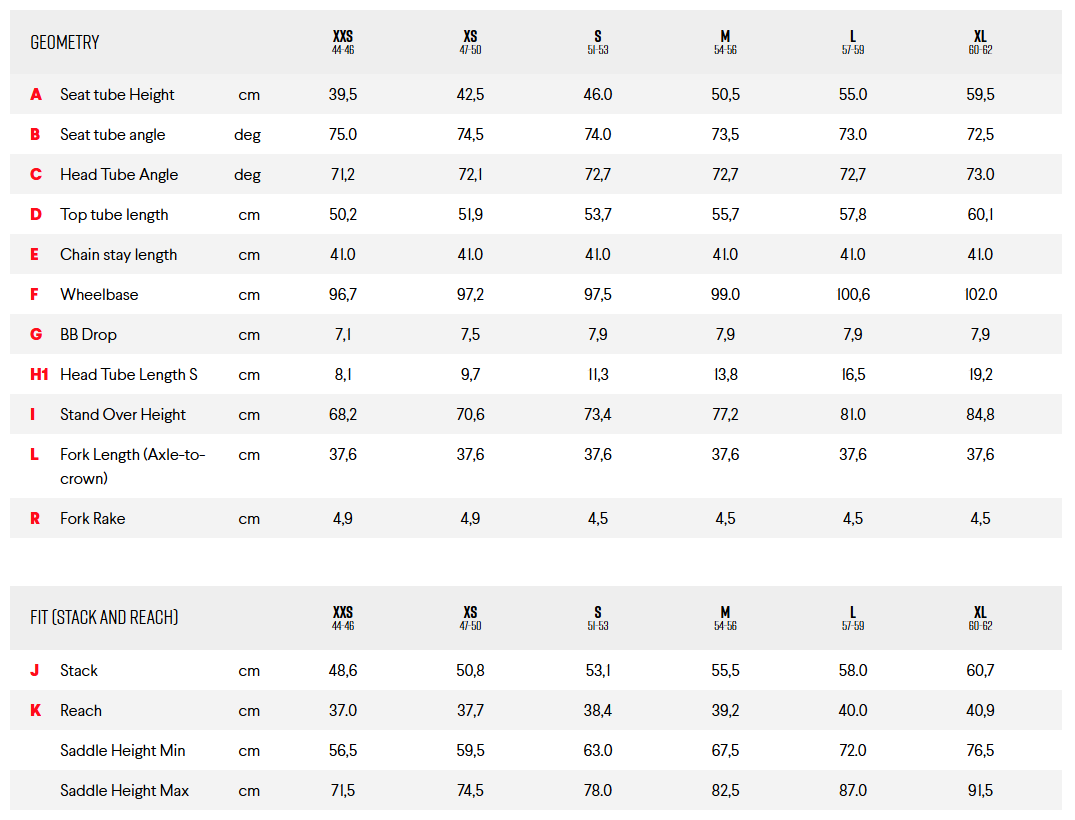Click the Saddle Height Max label
Image resolution: width=1075 pixels, height=820 pixels.
pos(124,790)
